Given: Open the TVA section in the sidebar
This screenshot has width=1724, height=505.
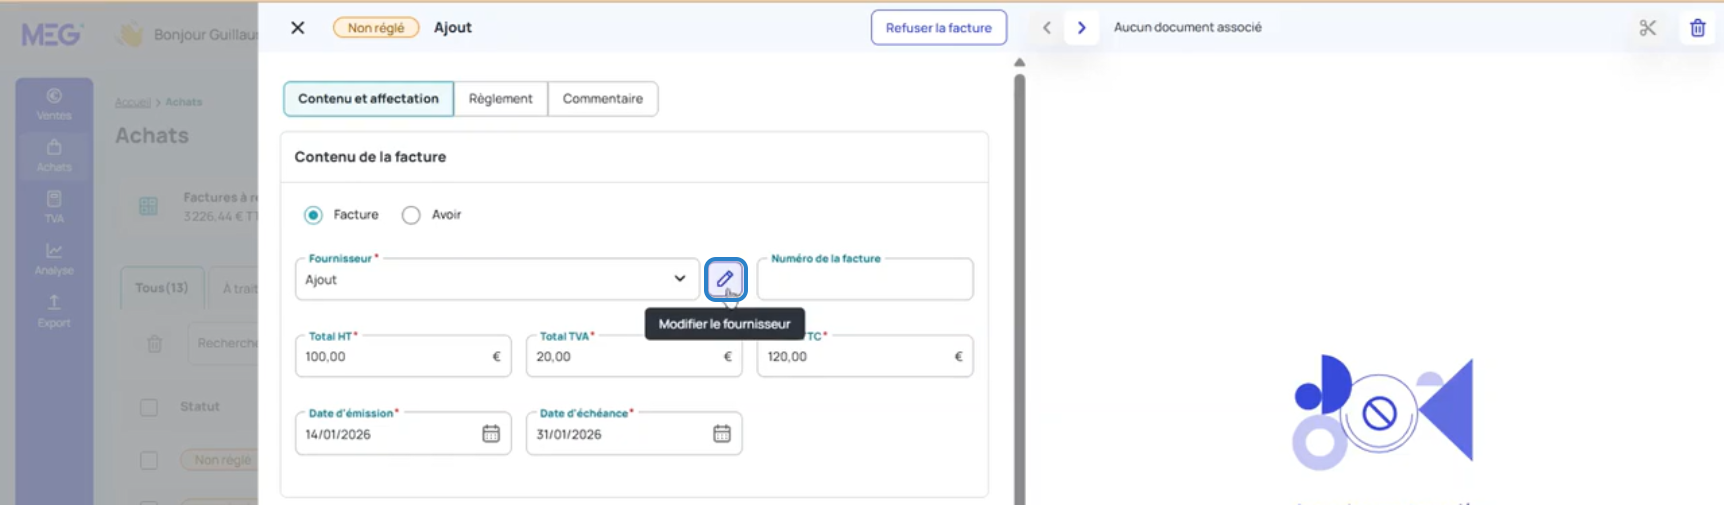Looking at the screenshot, I should coord(54,208).
